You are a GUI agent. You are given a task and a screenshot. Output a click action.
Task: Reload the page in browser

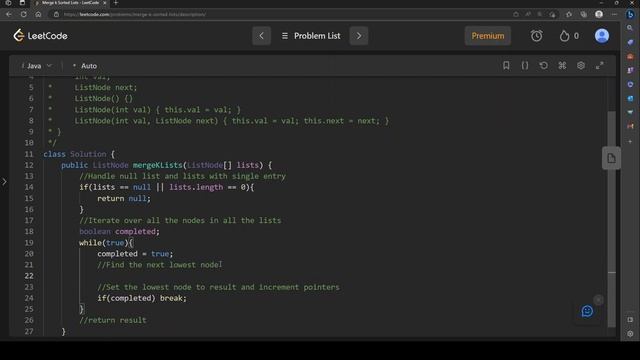(x=24, y=14)
